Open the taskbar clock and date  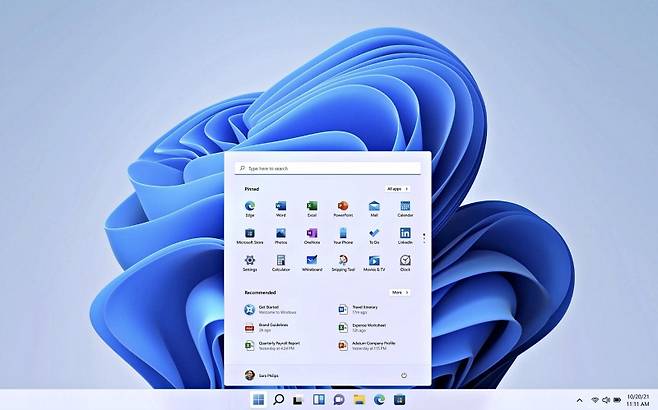click(x=636, y=399)
